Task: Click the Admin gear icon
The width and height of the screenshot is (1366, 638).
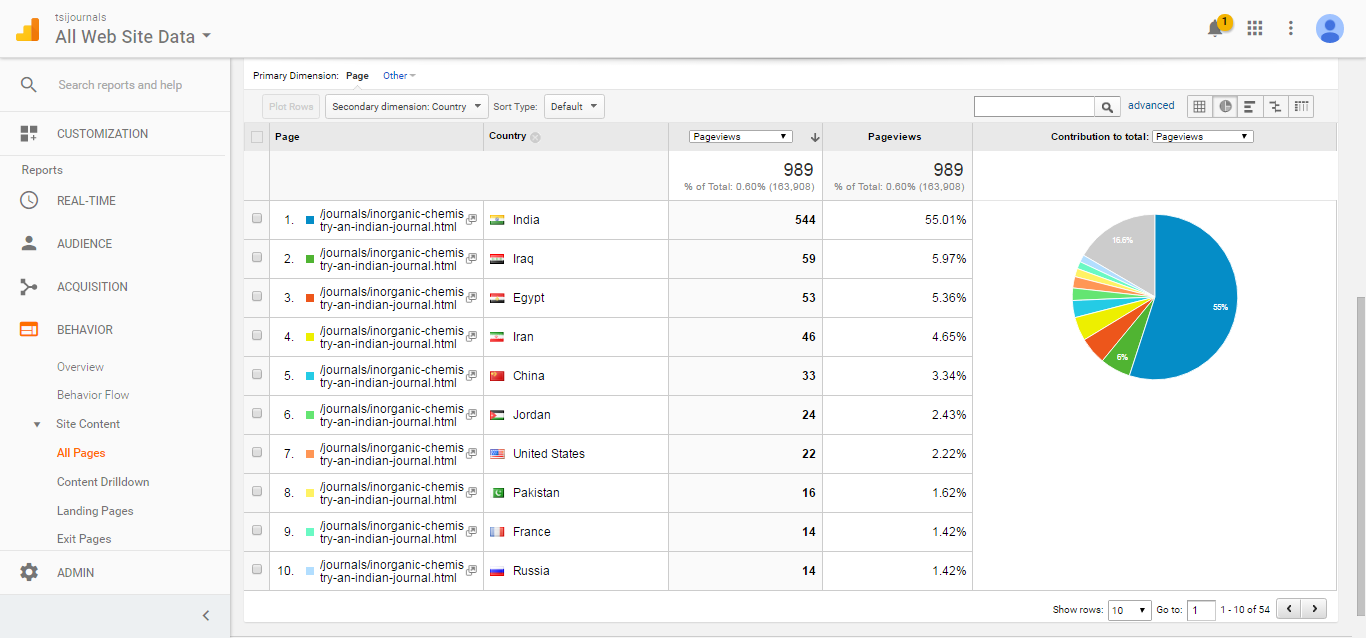Action: [29, 572]
